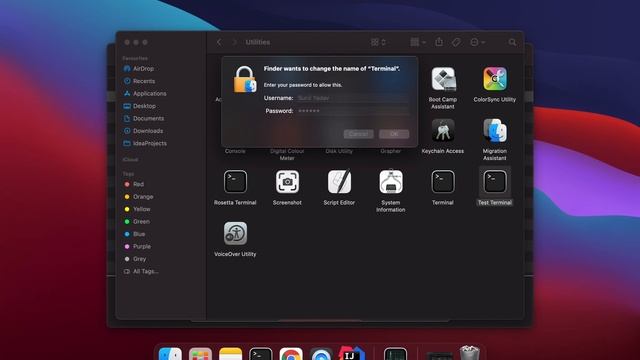640x360 pixels.
Task: Open the Action ellipsis dropdown menu
Action: [x=477, y=42]
